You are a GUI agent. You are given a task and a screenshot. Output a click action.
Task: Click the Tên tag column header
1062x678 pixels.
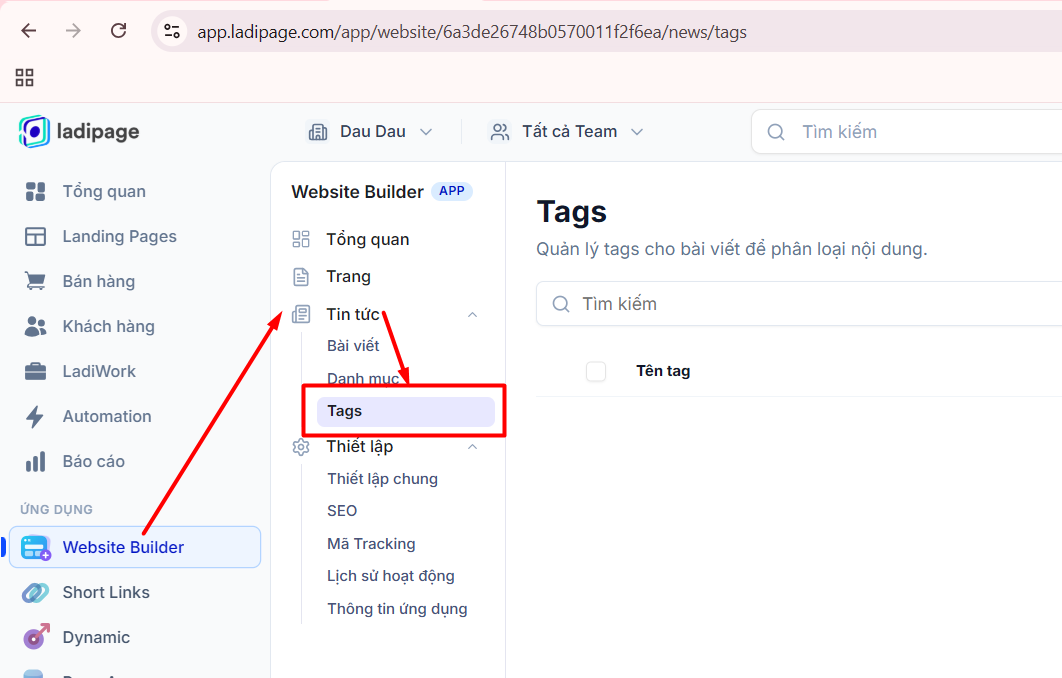tap(663, 371)
